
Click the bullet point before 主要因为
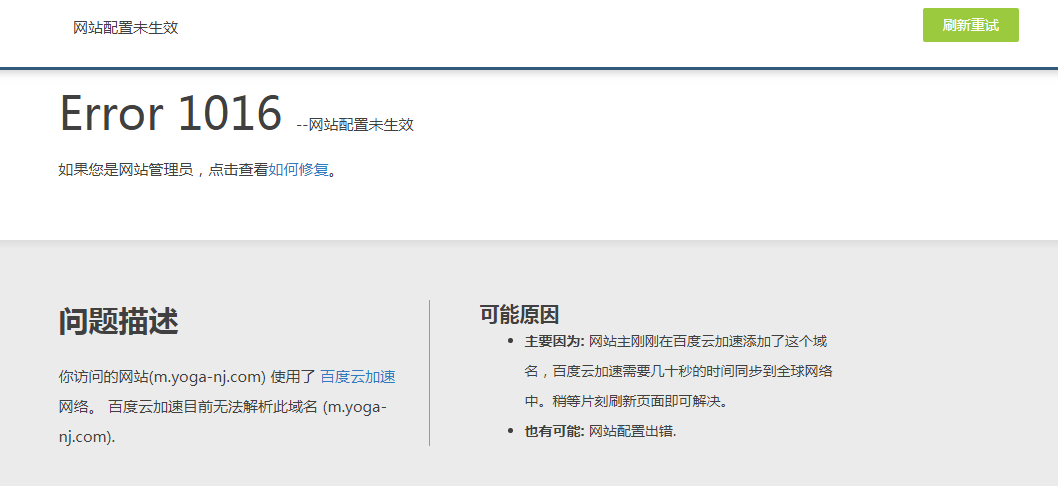point(512,342)
